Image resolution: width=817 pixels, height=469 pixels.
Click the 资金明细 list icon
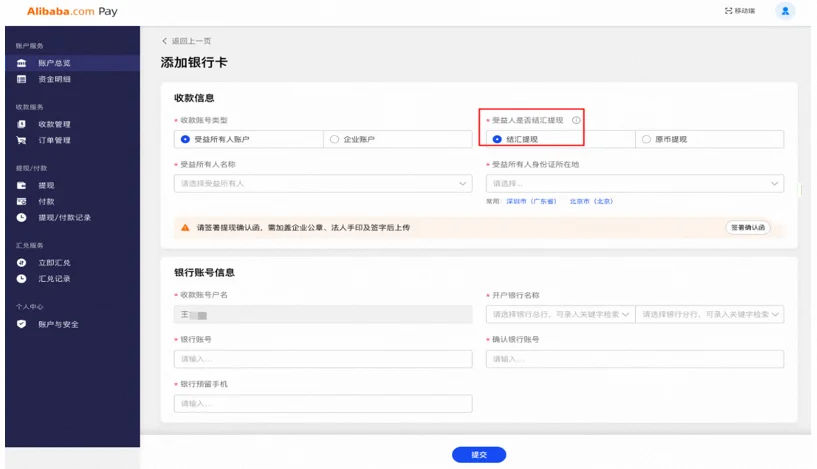point(21,79)
